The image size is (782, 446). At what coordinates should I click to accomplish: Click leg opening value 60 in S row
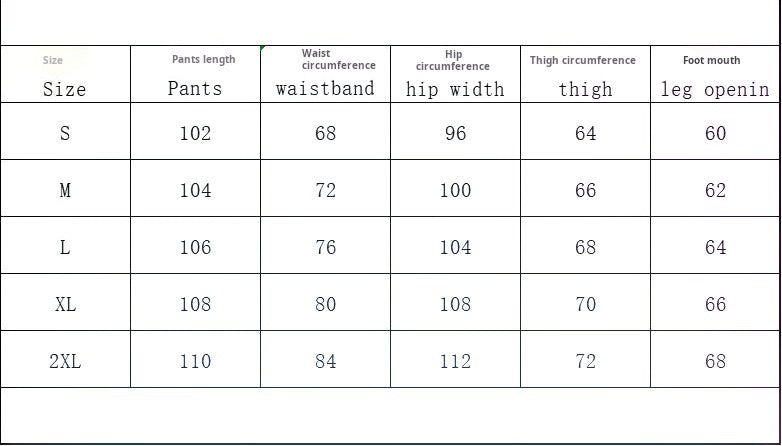click(x=715, y=133)
